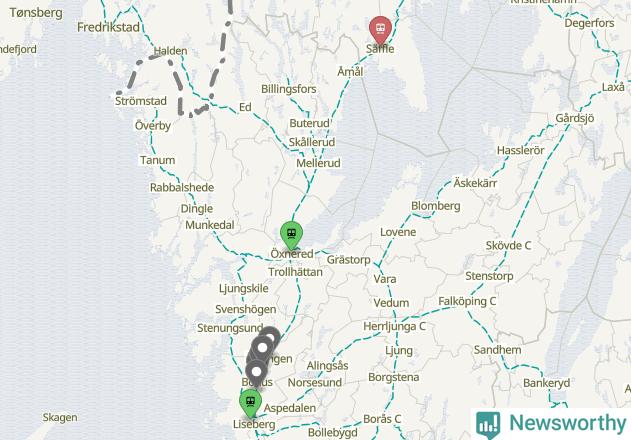Click the green train marker at Liseberg

pos(250,402)
